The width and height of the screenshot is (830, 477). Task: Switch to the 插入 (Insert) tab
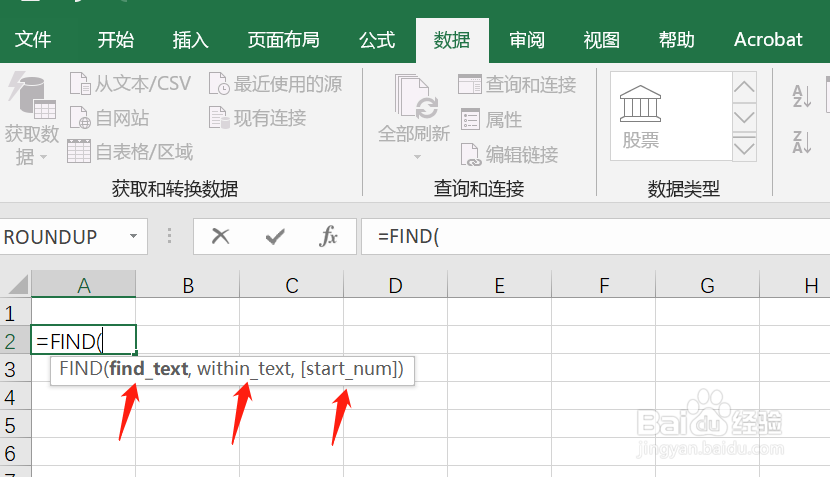pos(191,40)
